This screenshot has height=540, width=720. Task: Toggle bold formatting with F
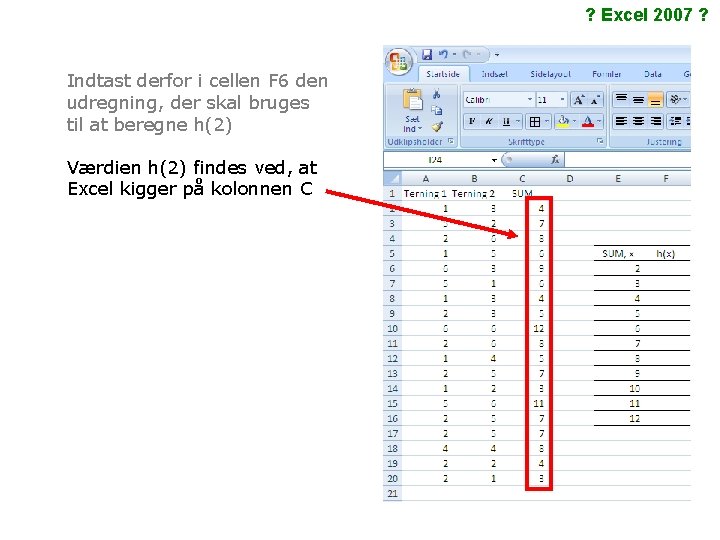click(x=472, y=121)
